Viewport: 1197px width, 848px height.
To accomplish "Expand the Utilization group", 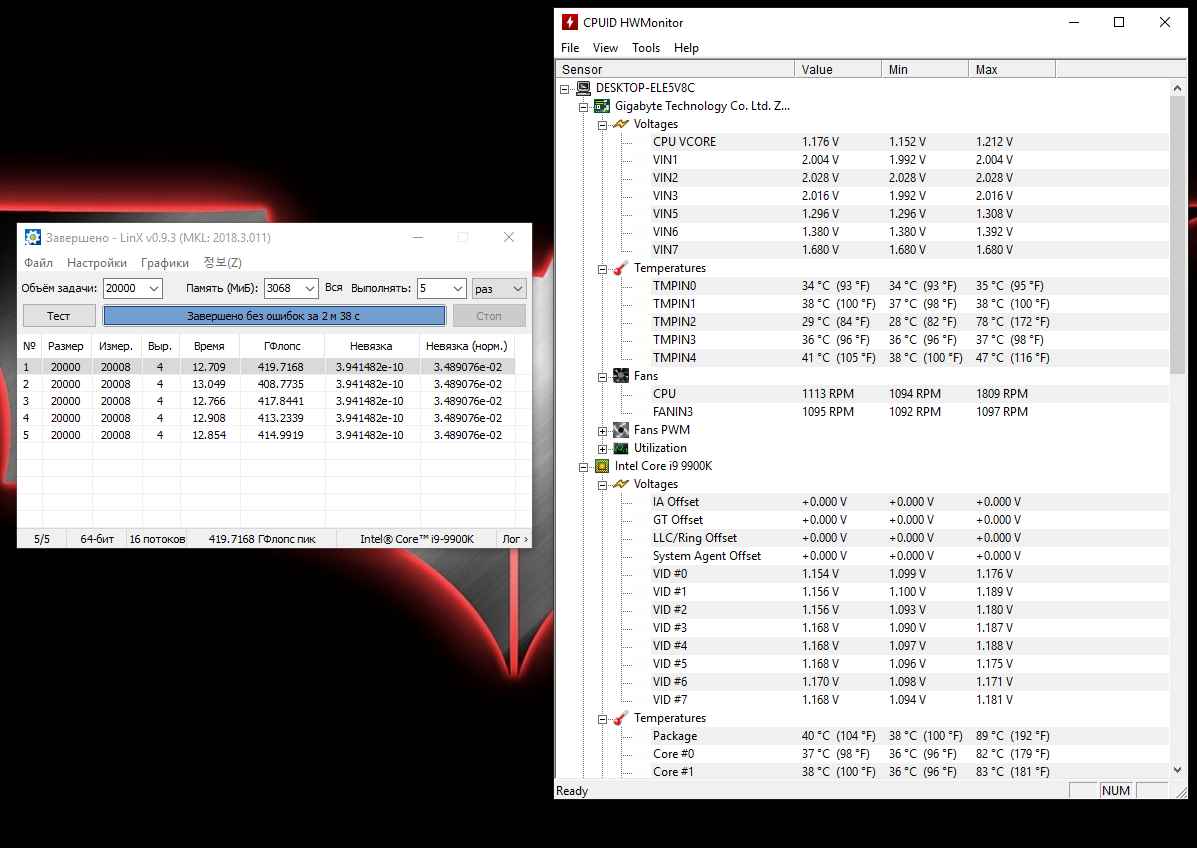I will click(602, 449).
